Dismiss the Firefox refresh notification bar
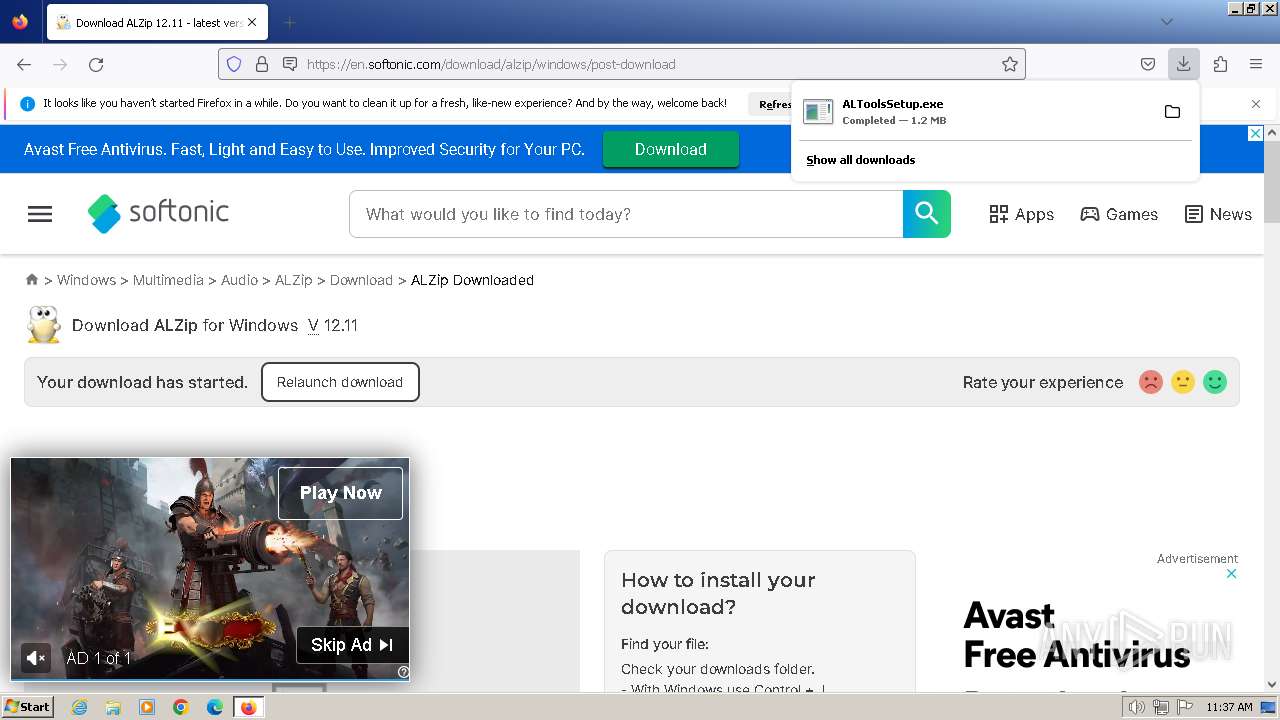This screenshot has width=1280, height=720. (1256, 104)
